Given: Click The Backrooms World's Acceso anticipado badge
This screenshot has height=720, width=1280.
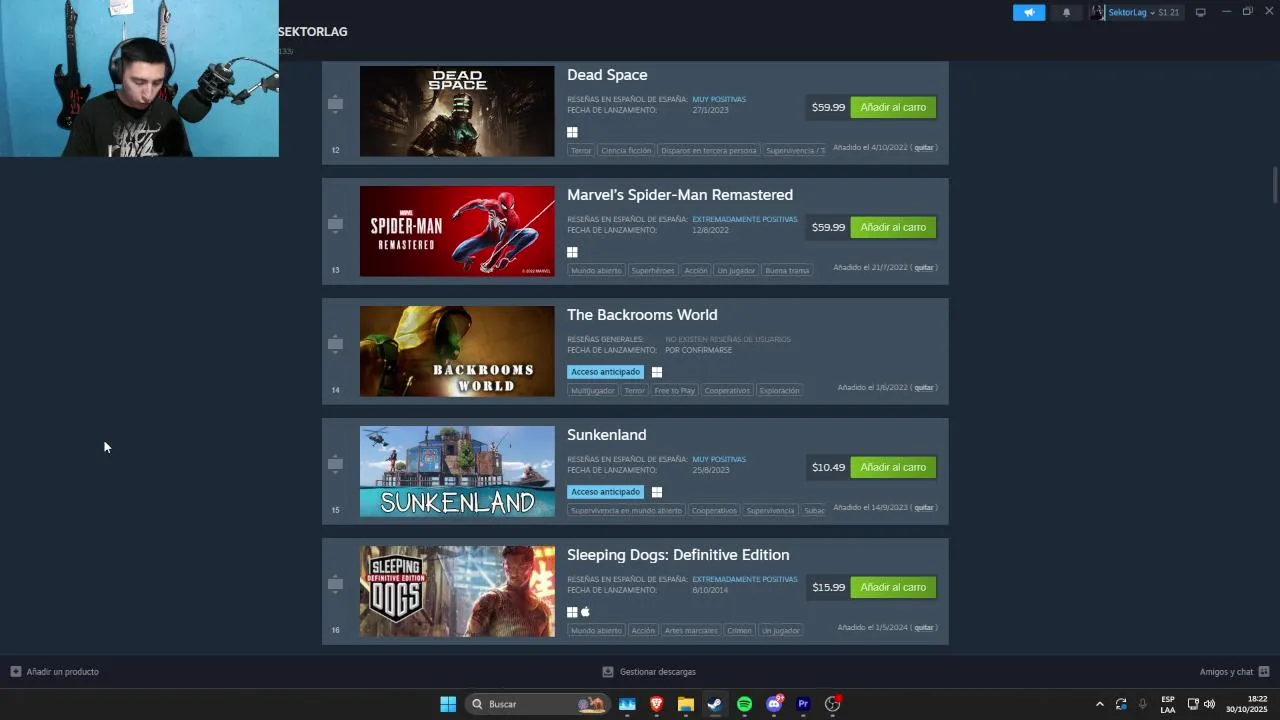Looking at the screenshot, I should pyautogui.click(x=605, y=372).
